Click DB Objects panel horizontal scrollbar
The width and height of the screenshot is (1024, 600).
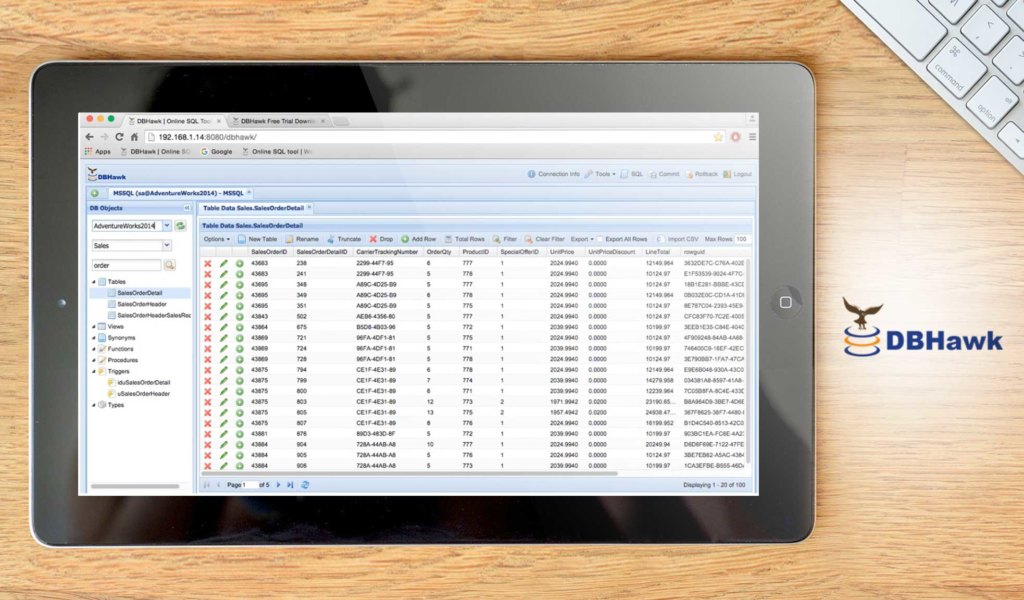[135, 486]
